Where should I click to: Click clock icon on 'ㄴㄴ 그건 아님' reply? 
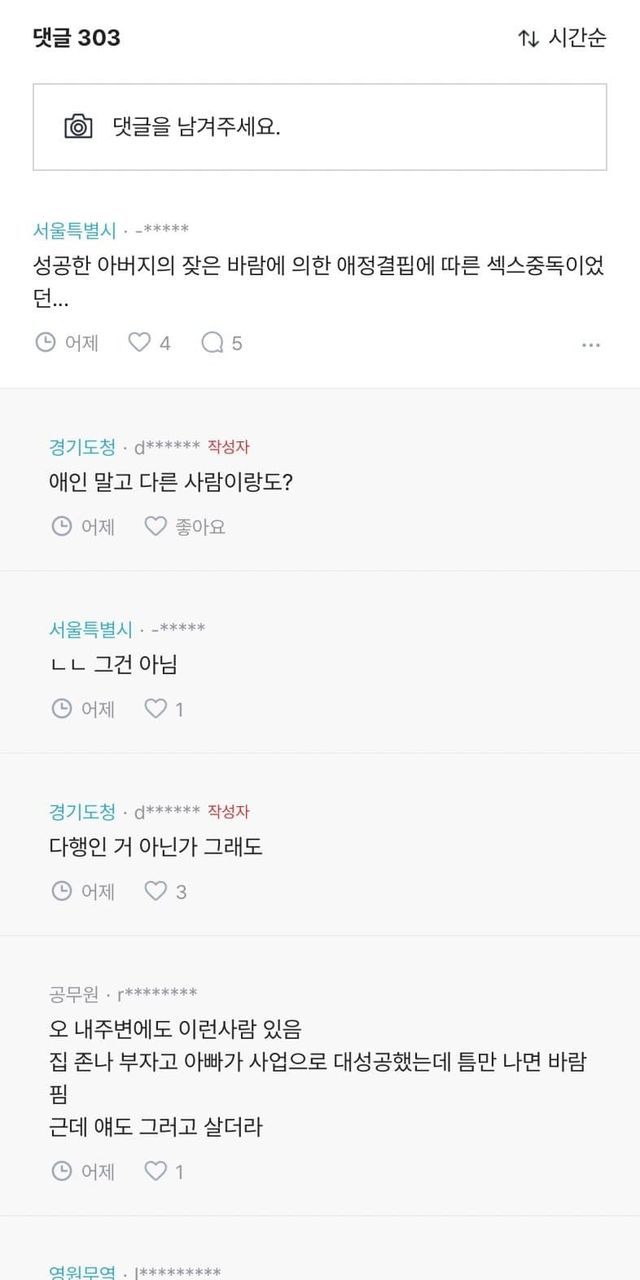click(x=62, y=709)
